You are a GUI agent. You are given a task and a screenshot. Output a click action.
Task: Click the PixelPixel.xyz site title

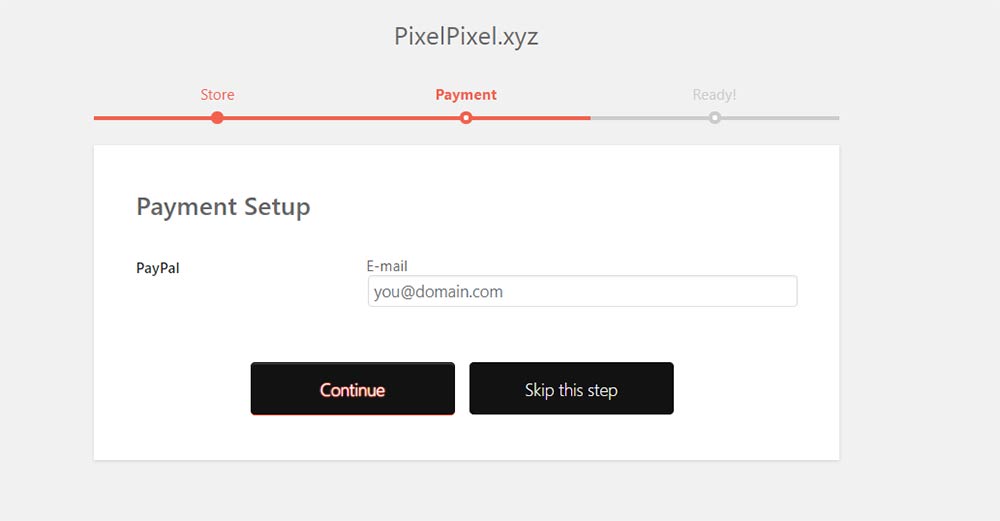466,37
